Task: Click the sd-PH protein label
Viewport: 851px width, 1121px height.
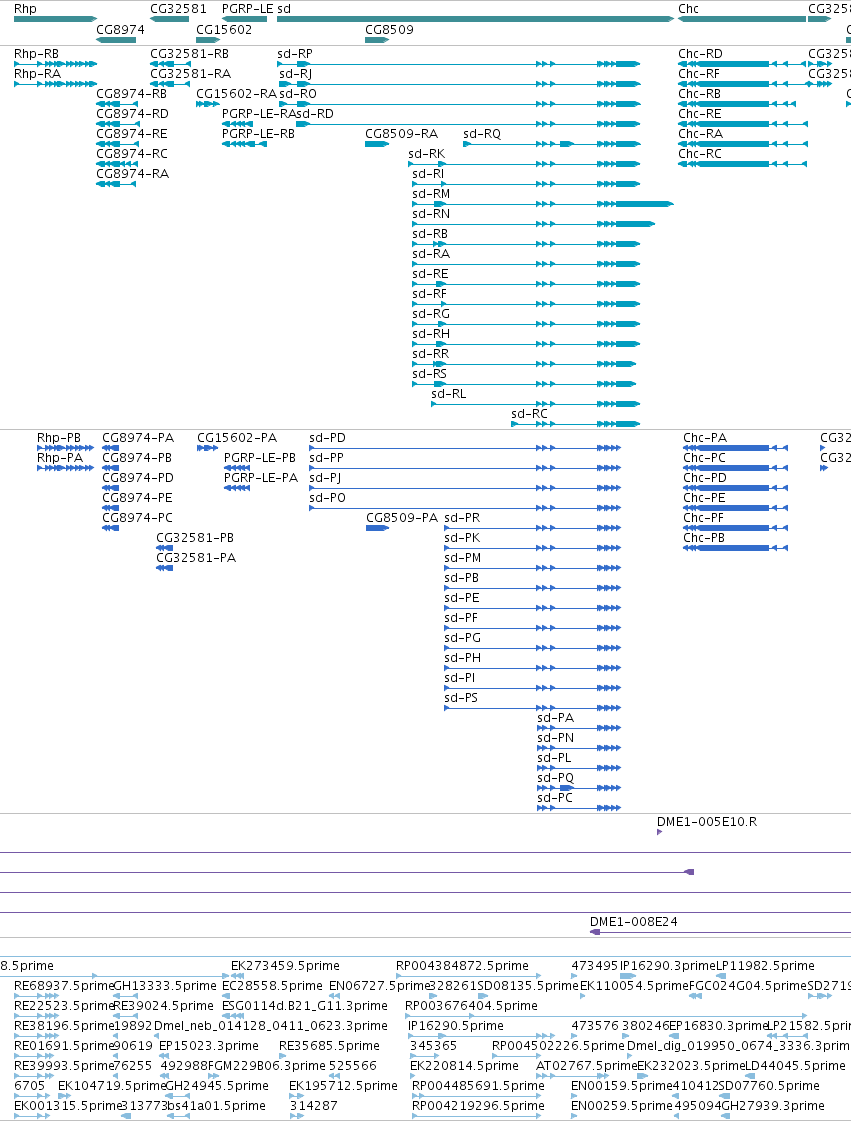Action: tap(462, 658)
